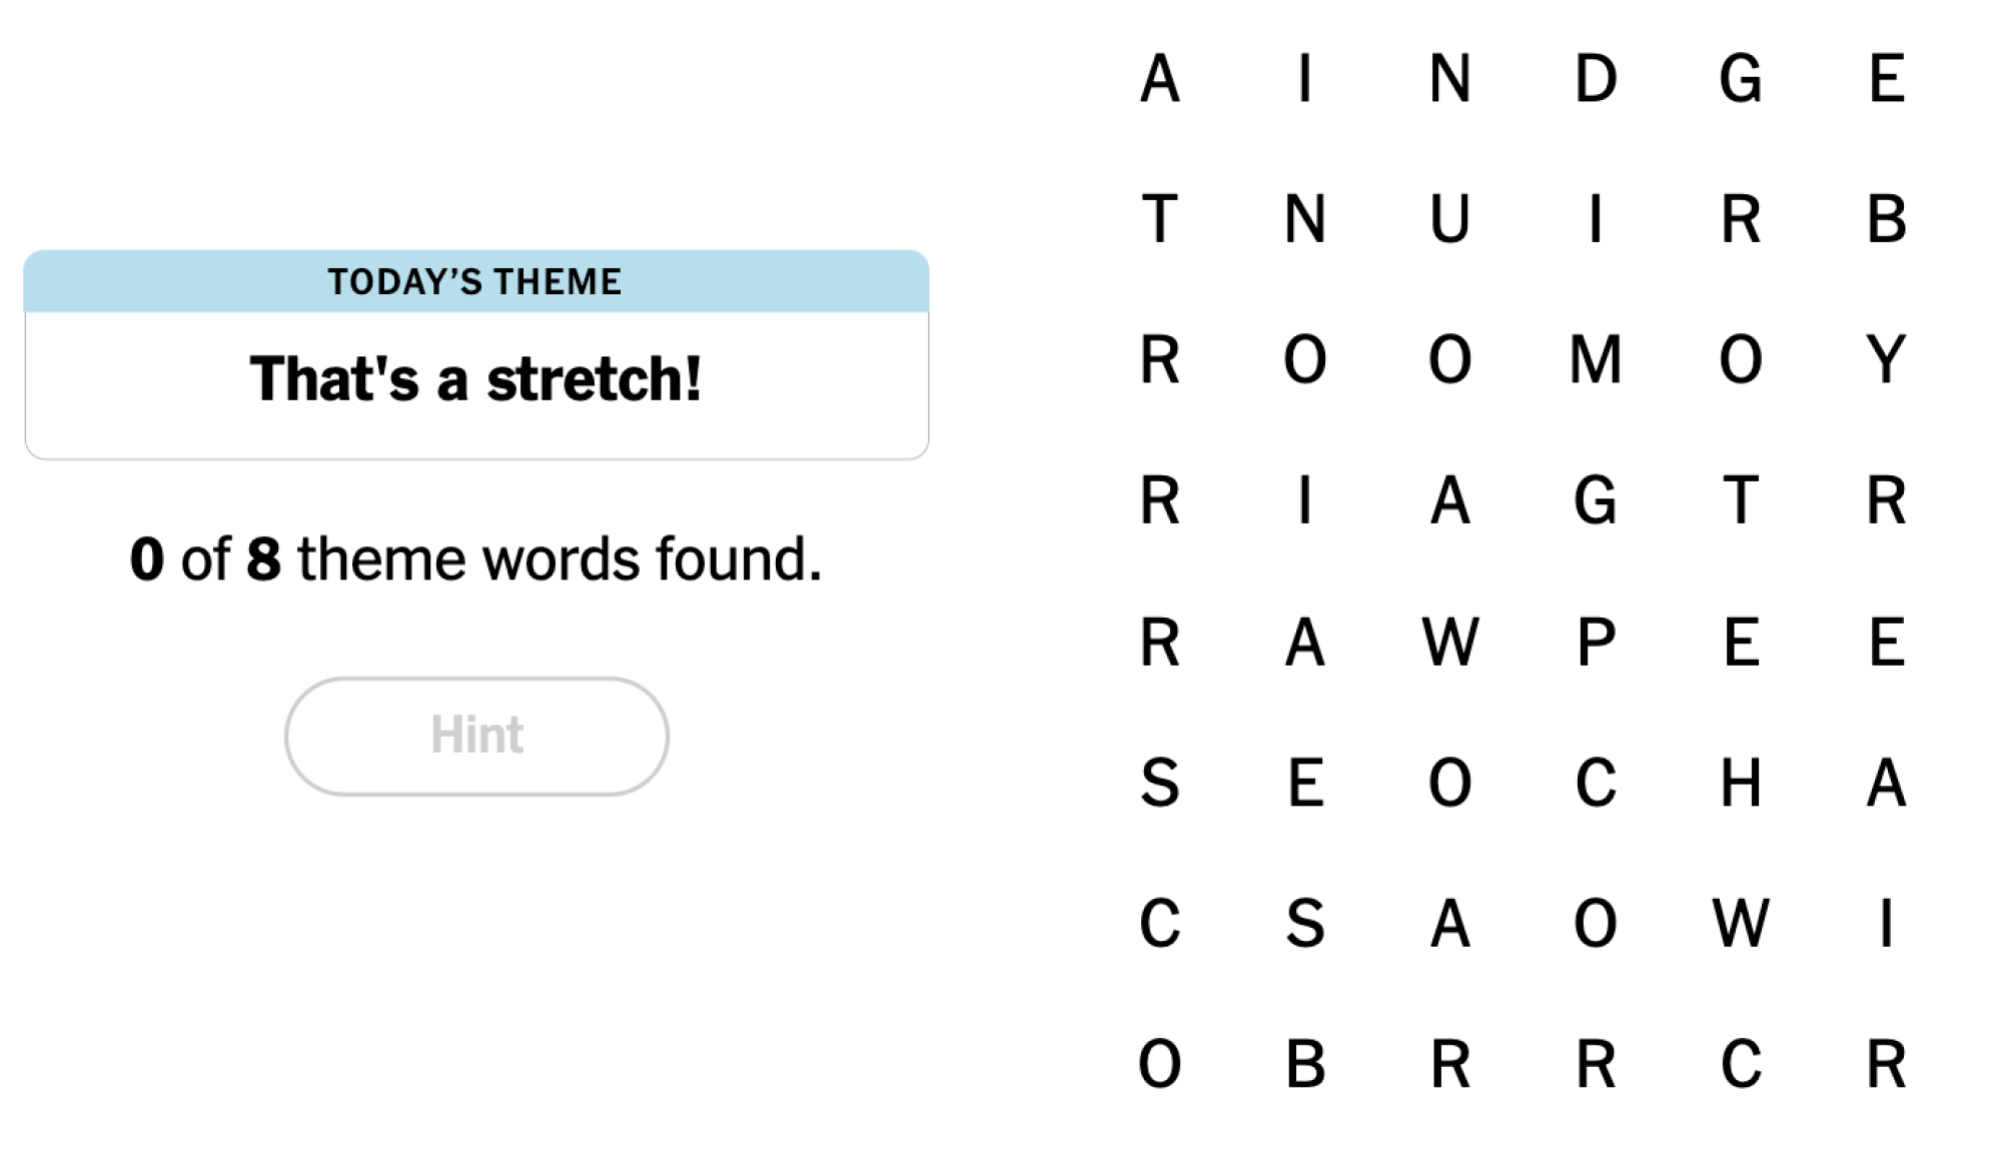Image resolution: width=2000 pixels, height=1151 pixels.
Task: Select the N in the top row
Action: [x=1450, y=78]
